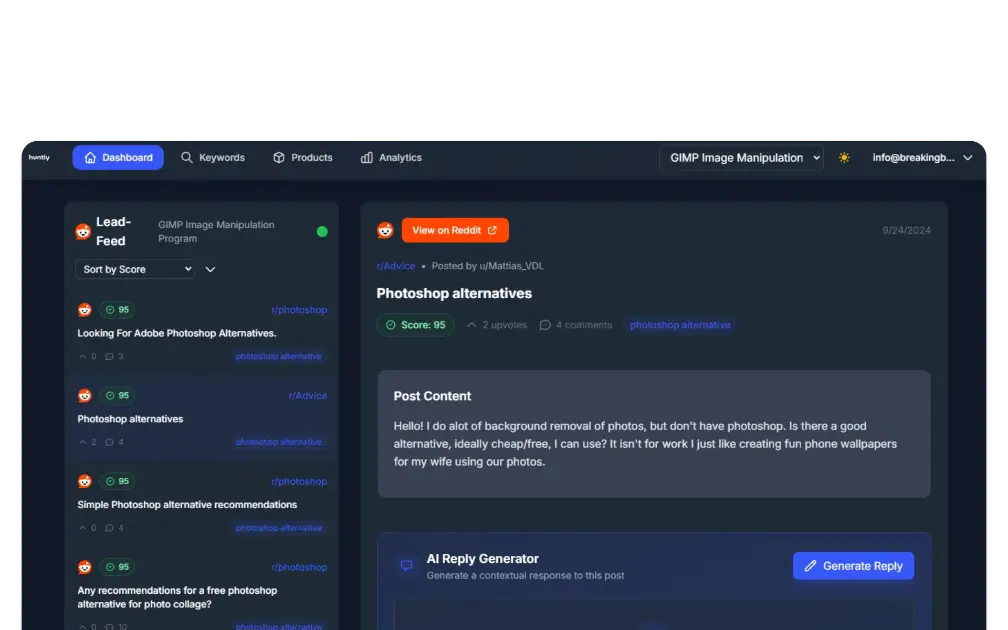The height and width of the screenshot is (630, 1008).
Task: Click the green Score: 95 badge
Action: 415,325
